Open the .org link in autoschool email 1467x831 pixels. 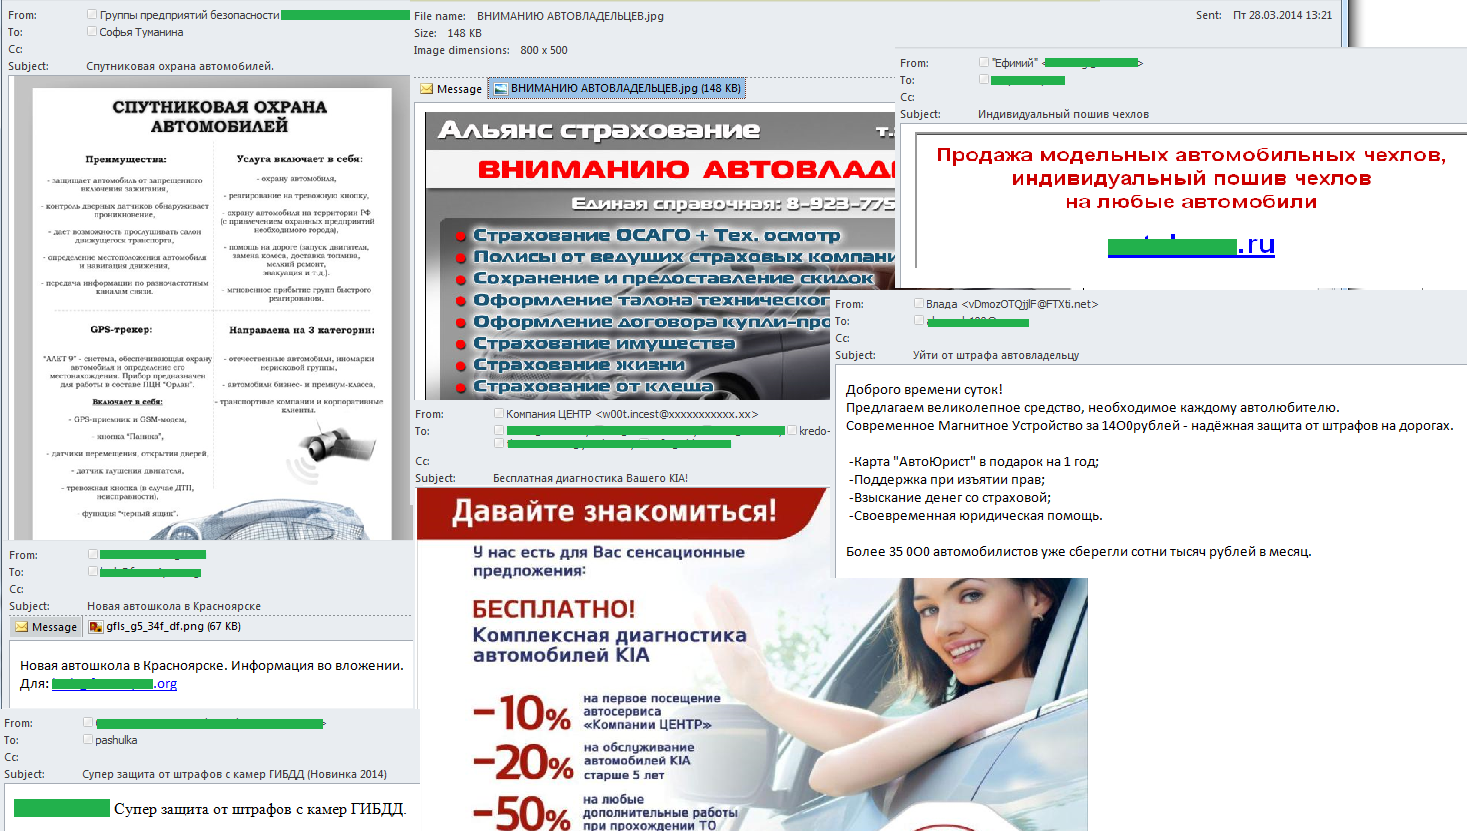point(114,684)
